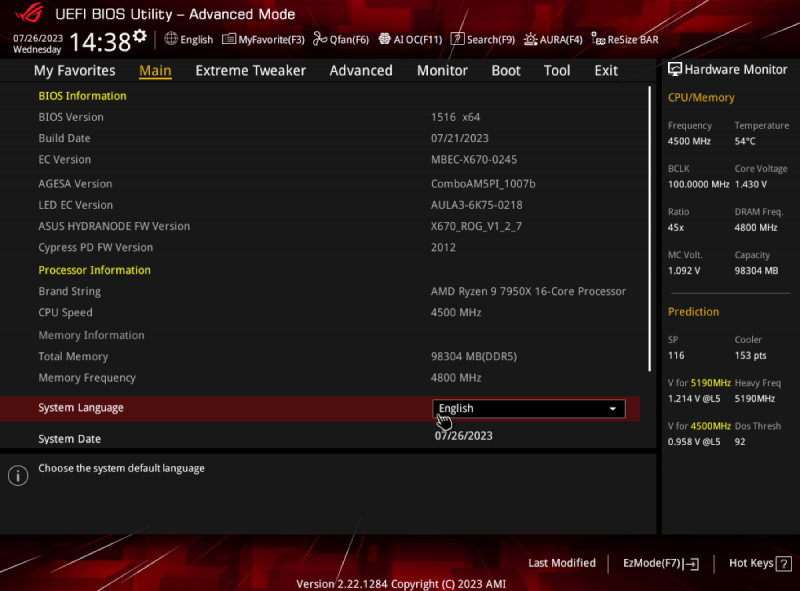Expand the System Language dropdown
This screenshot has height=591, width=800.
(529, 408)
